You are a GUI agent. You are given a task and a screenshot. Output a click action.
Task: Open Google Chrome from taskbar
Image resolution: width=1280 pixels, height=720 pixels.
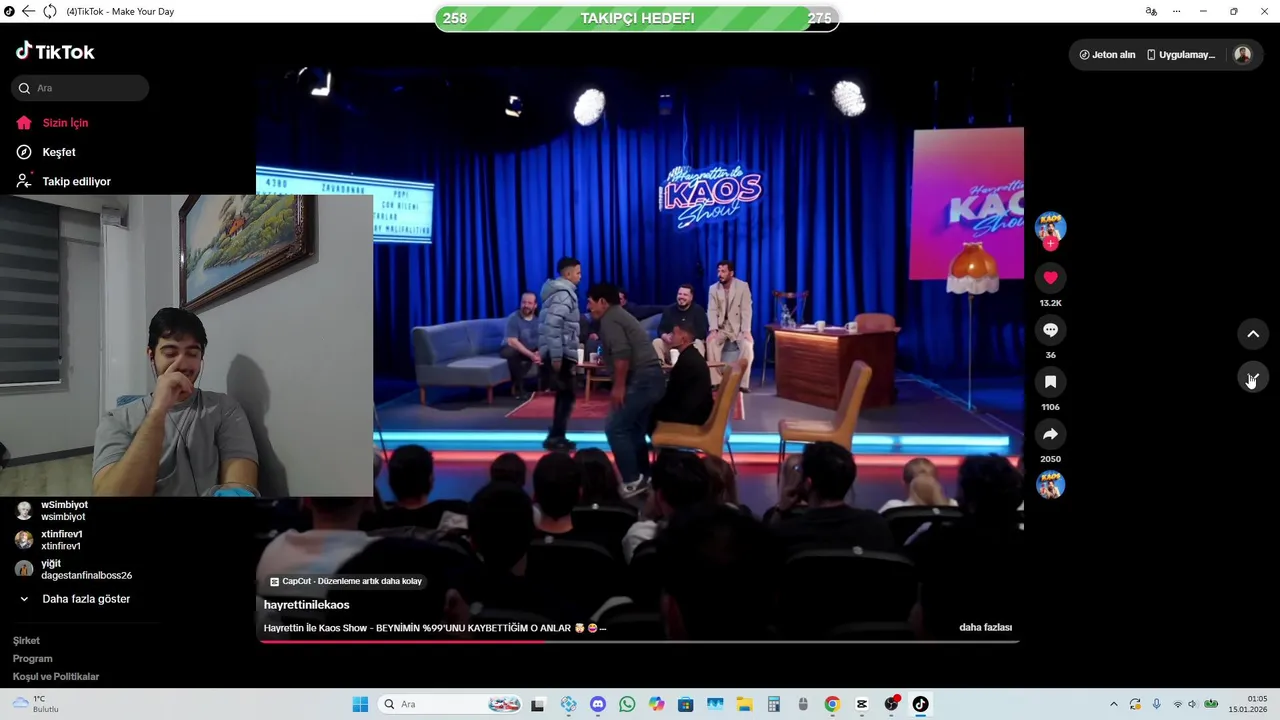coord(832,704)
